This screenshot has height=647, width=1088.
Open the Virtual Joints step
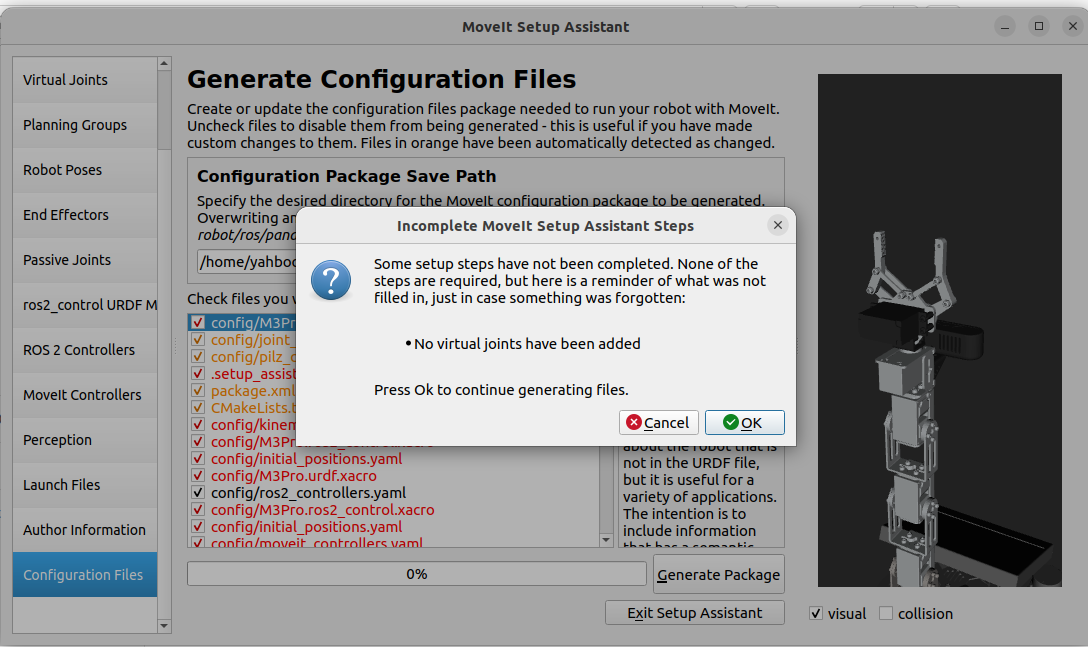pos(85,80)
